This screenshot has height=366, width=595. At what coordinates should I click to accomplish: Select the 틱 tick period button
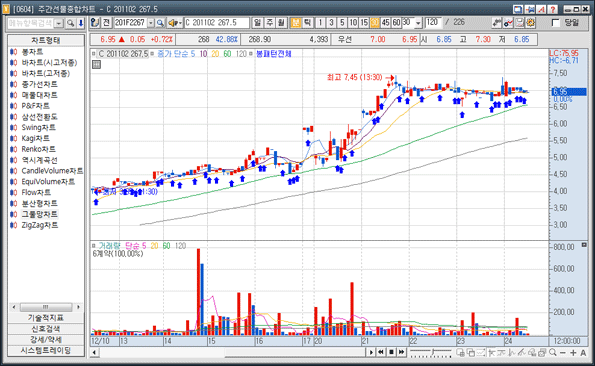point(307,23)
